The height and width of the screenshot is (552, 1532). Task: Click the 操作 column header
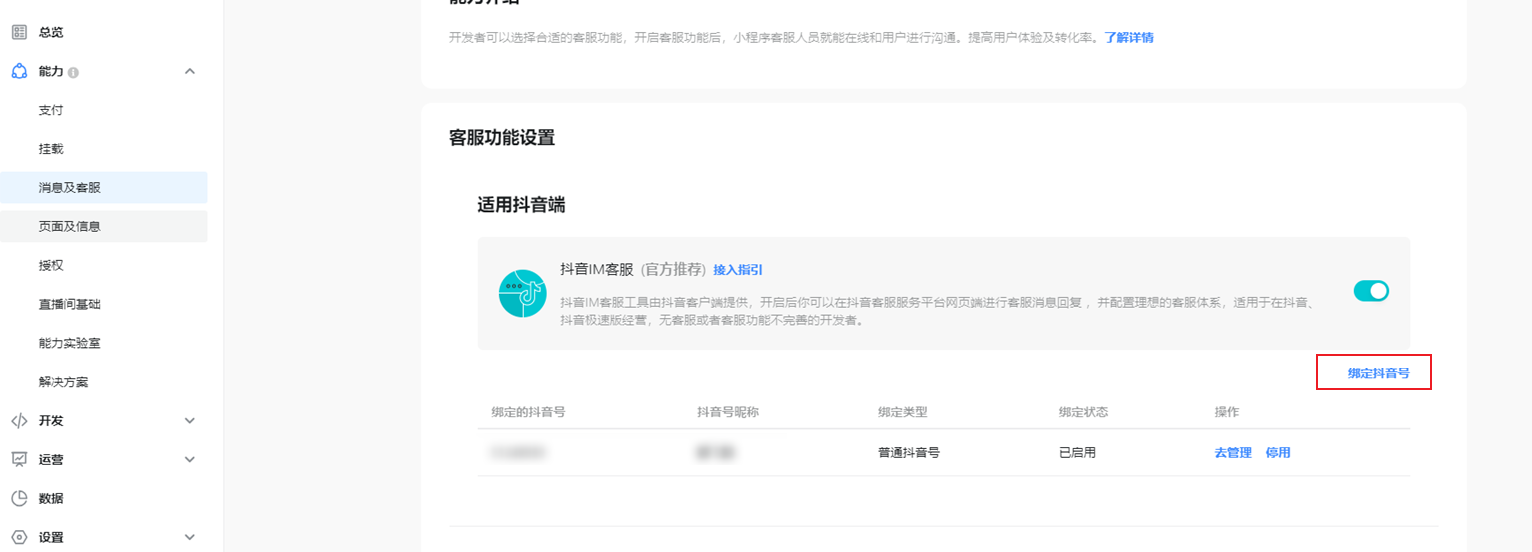pyautogui.click(x=1227, y=412)
